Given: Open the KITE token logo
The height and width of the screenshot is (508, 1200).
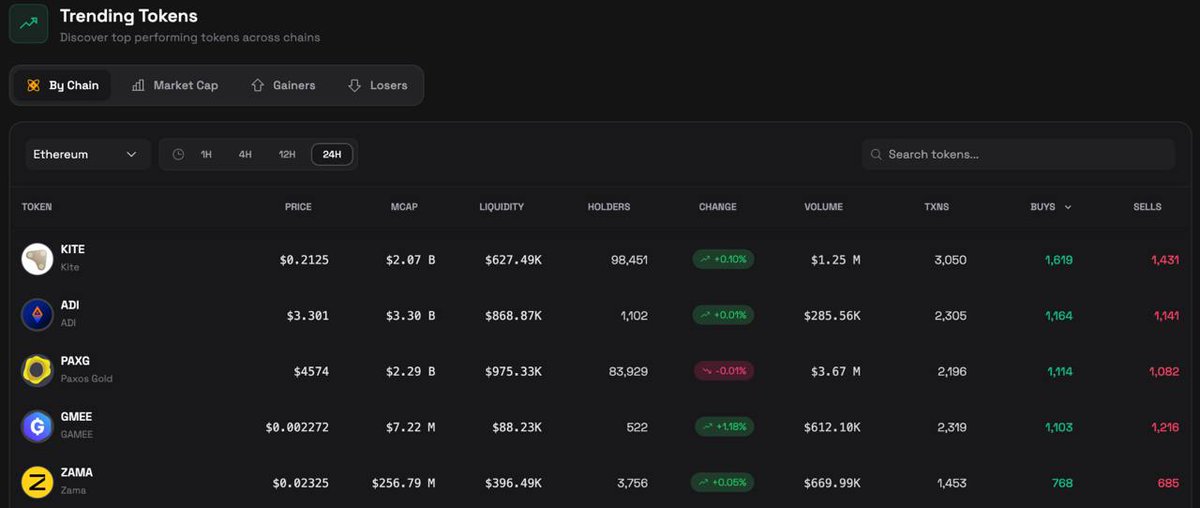Looking at the screenshot, I should [37, 259].
